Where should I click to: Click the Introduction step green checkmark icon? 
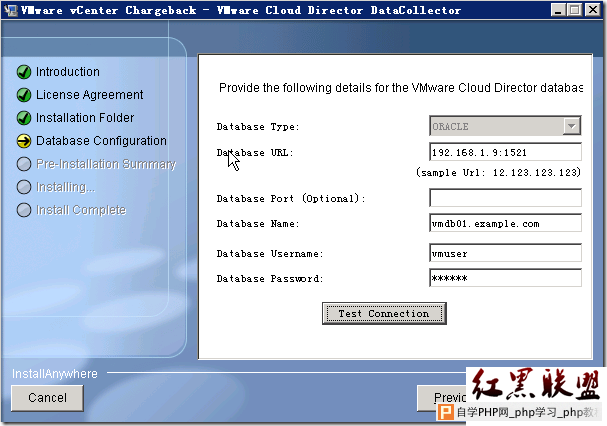point(24,72)
